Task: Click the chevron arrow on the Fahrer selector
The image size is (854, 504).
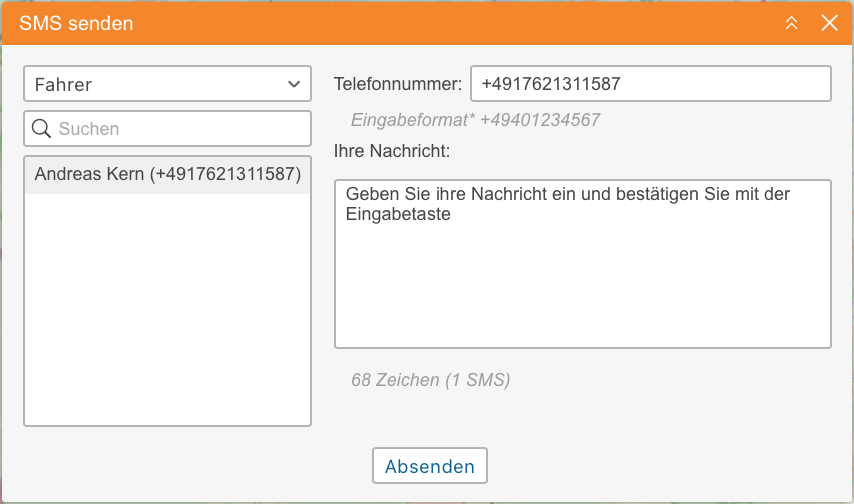Action: click(x=294, y=85)
